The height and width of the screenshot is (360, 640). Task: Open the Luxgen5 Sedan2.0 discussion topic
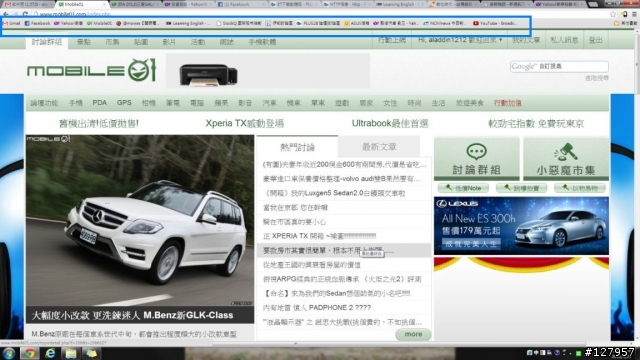[335, 193]
